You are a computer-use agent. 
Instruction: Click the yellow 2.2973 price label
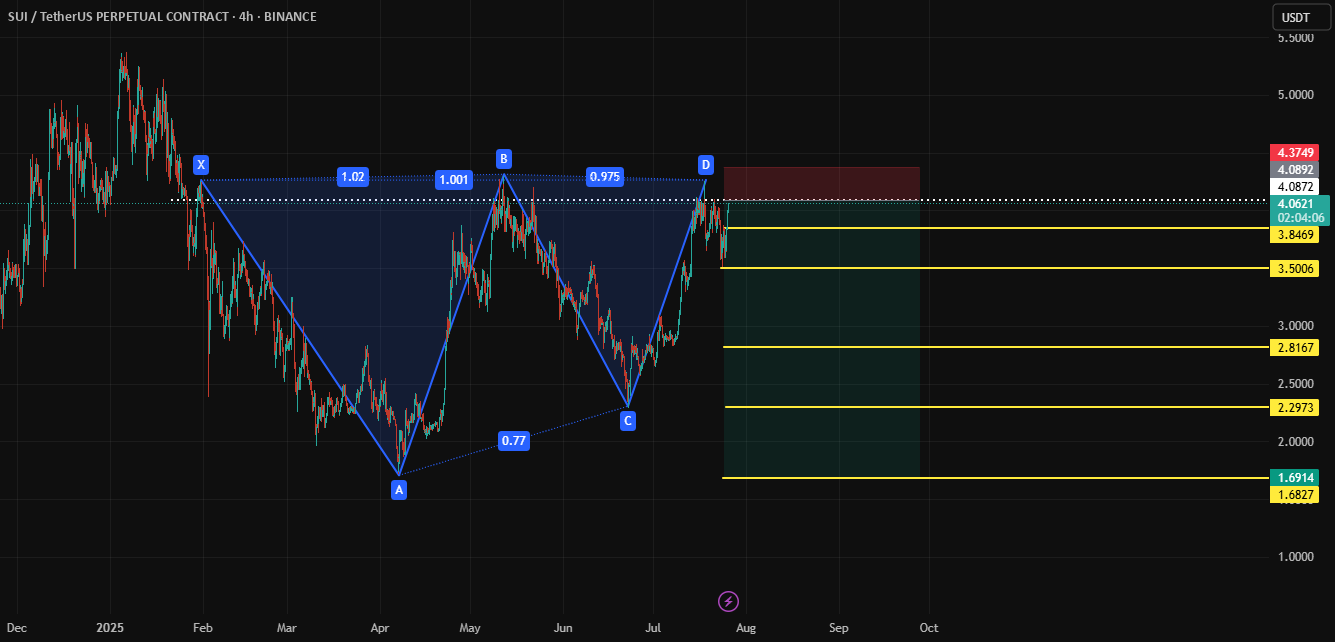pos(1294,408)
